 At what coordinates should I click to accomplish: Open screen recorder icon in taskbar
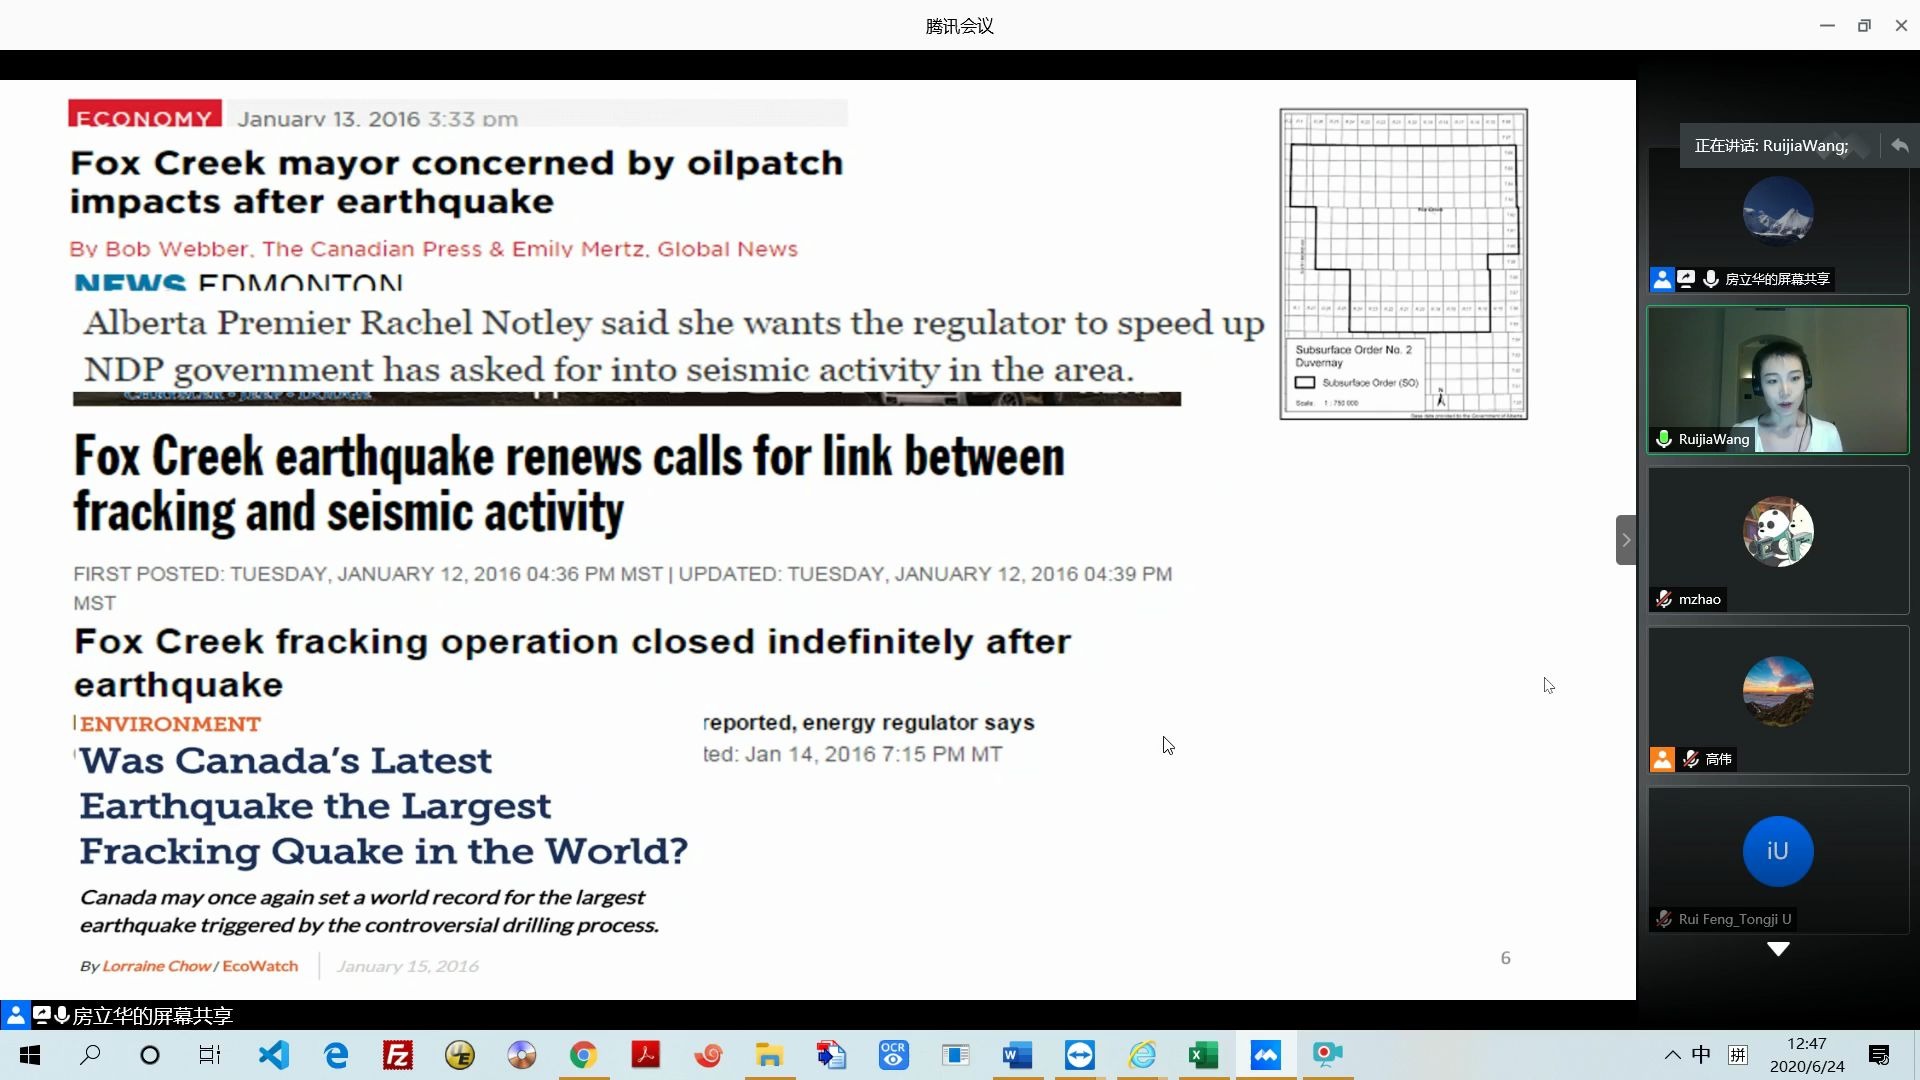click(1328, 1055)
